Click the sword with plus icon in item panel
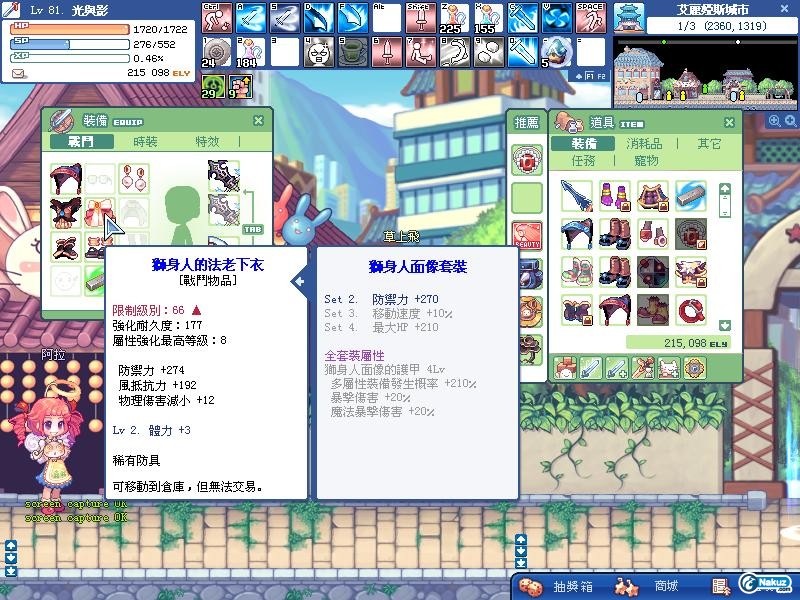This screenshot has height=600, width=800. [x=617, y=368]
